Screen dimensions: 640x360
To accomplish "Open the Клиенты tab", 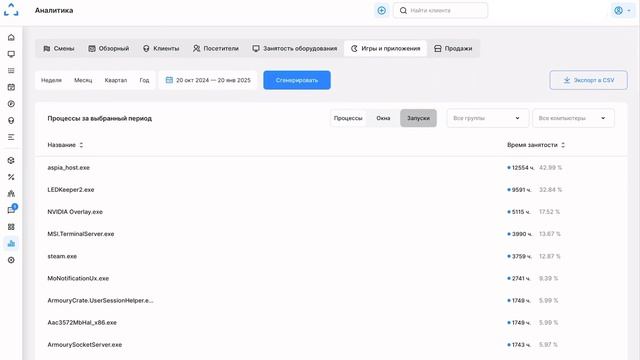I will 161,49.
